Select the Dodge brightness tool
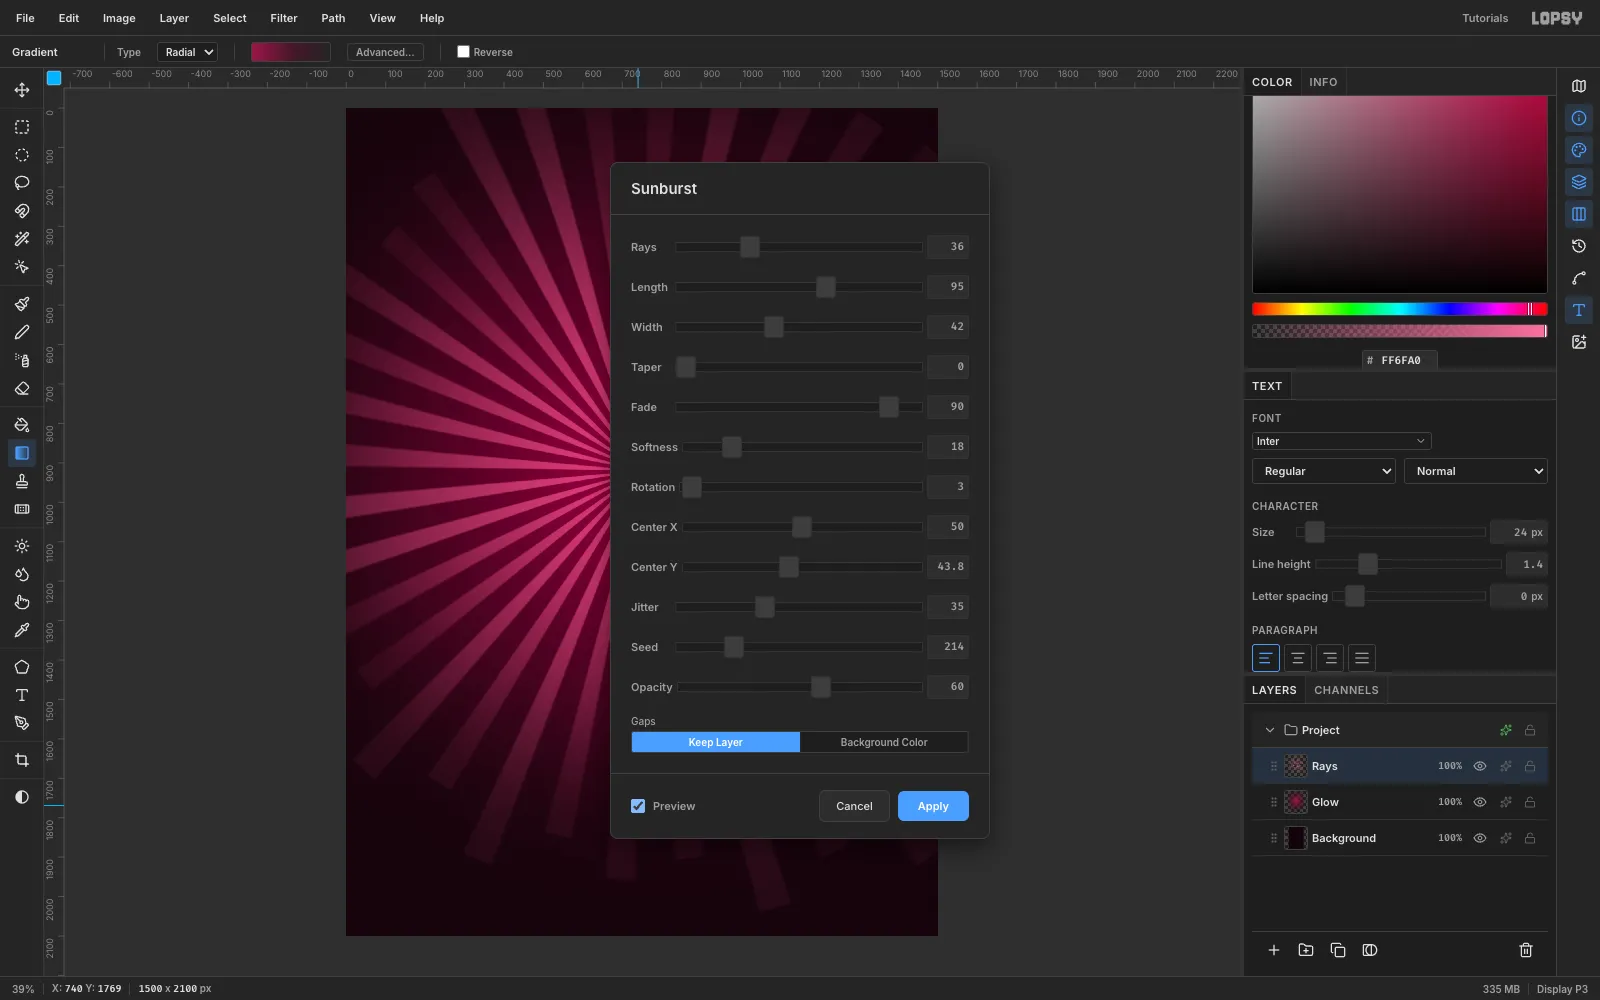 point(22,546)
